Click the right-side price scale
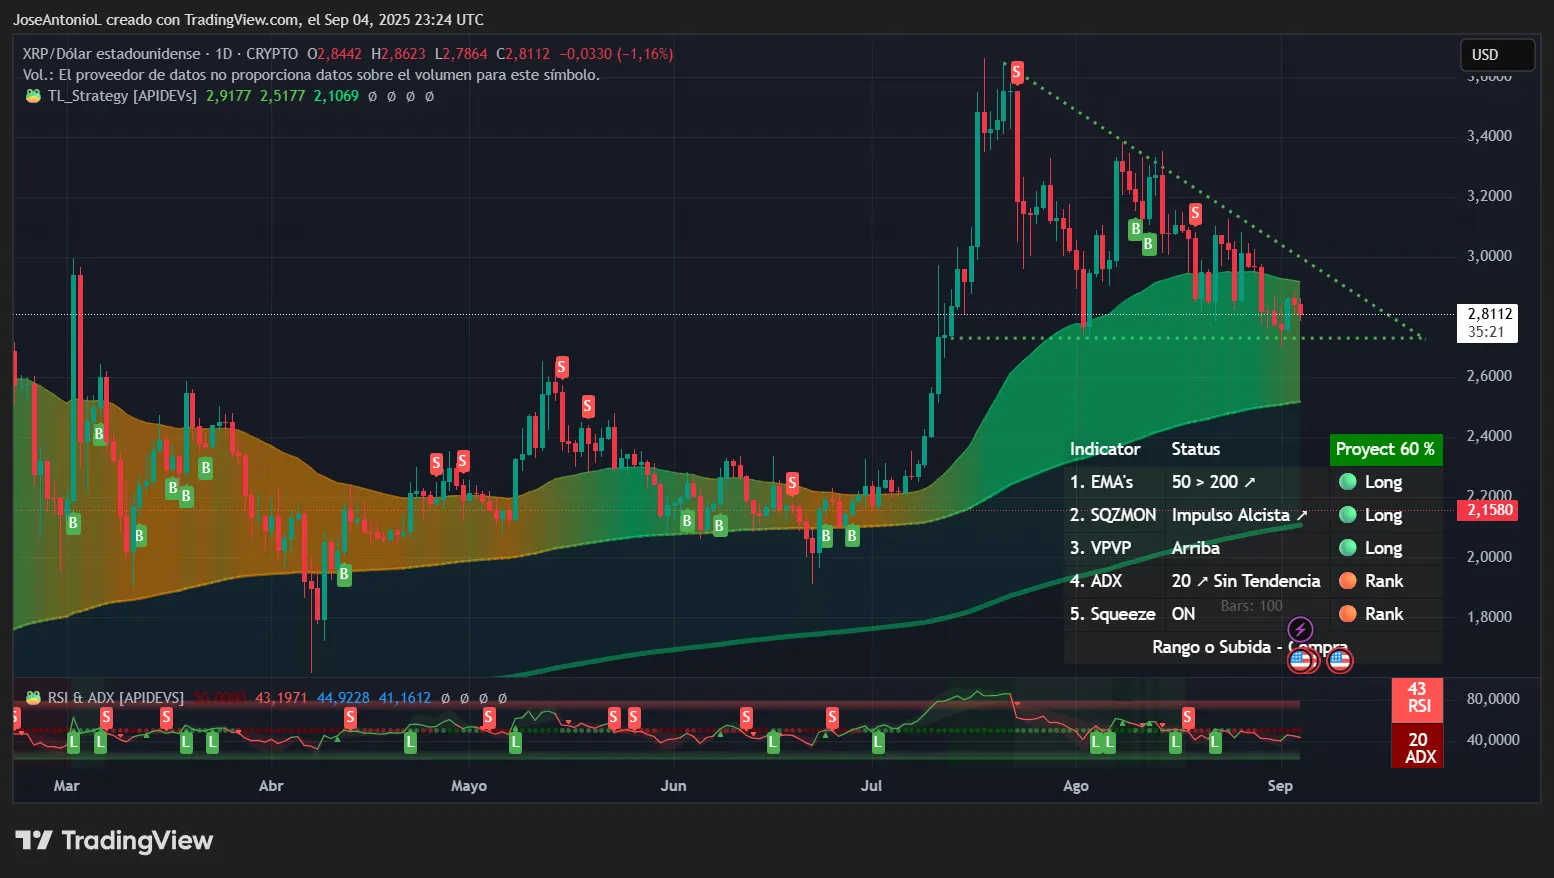This screenshot has width=1554, height=878. (1490, 400)
